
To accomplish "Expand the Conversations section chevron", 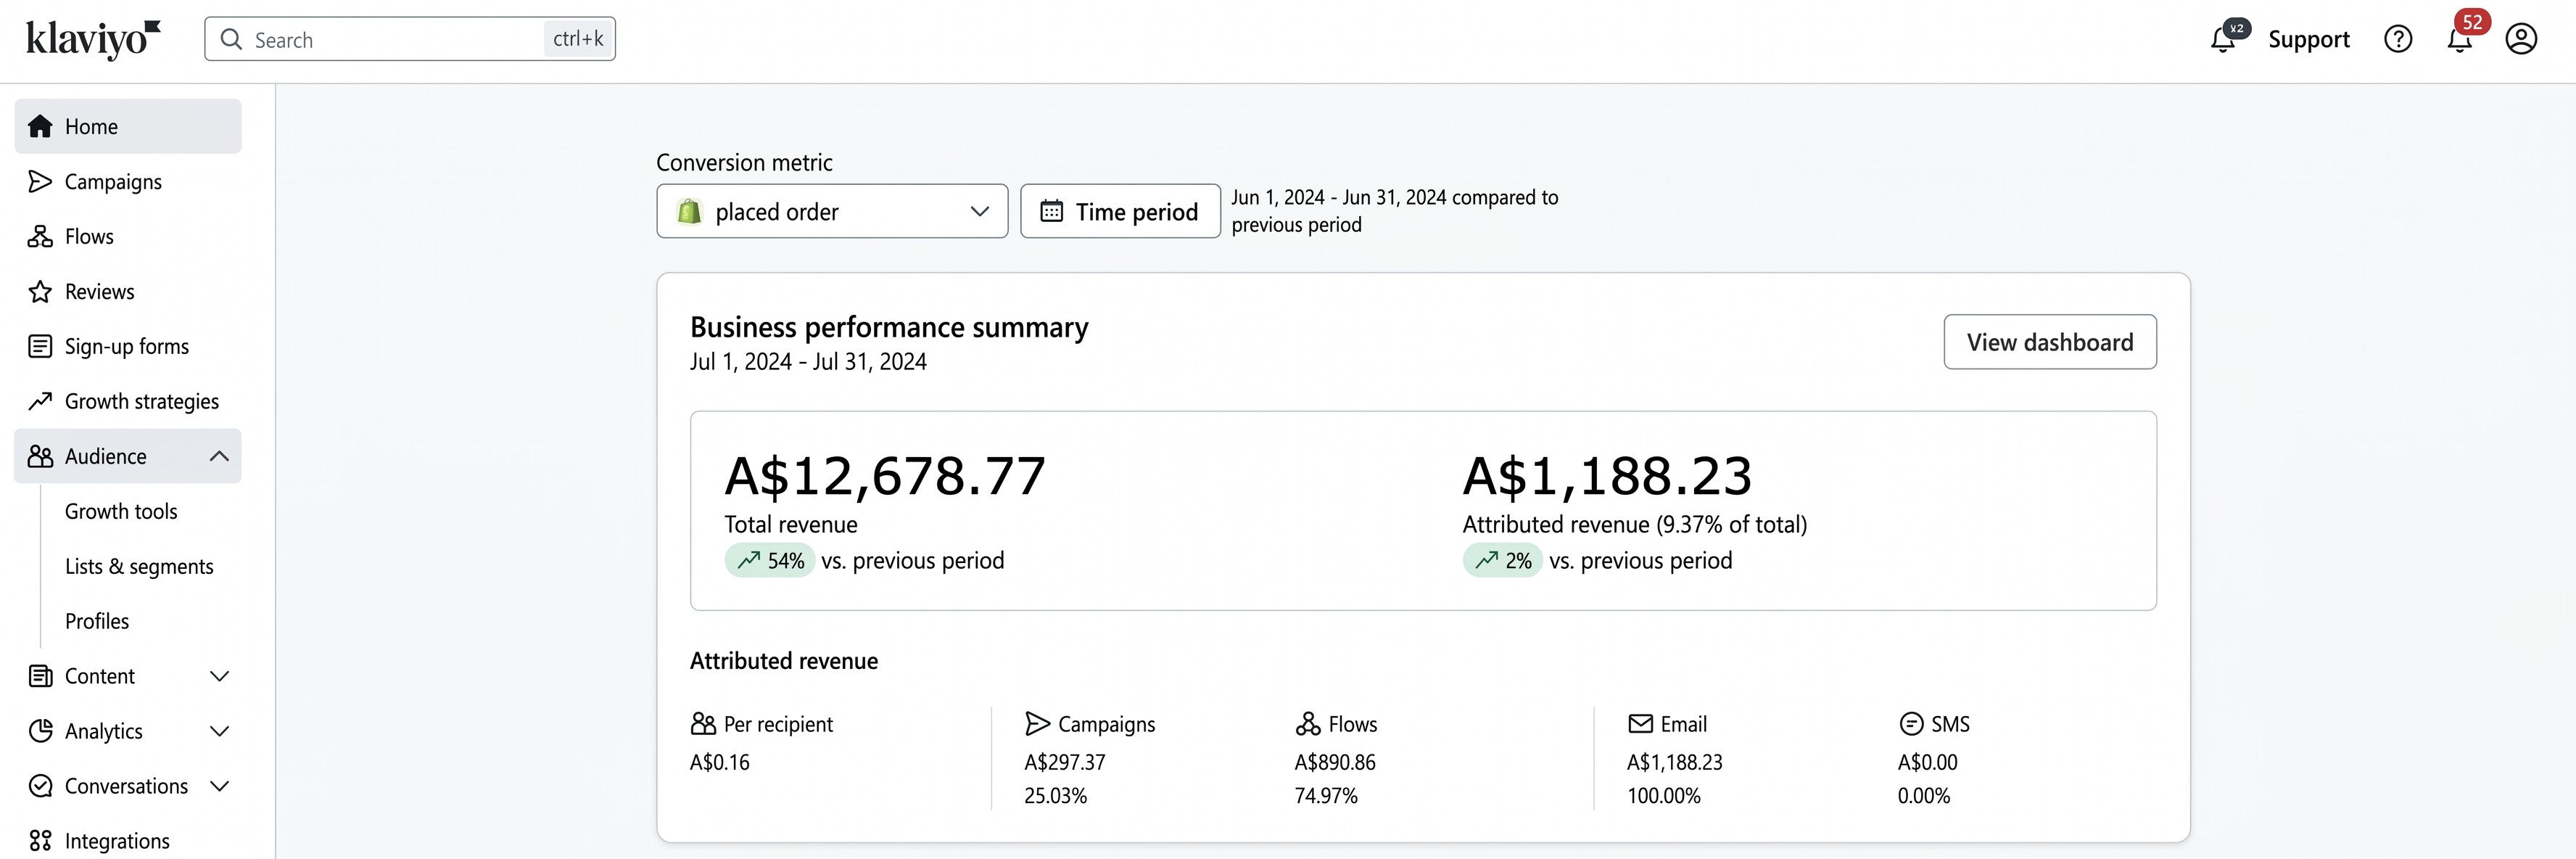I will [x=219, y=786].
